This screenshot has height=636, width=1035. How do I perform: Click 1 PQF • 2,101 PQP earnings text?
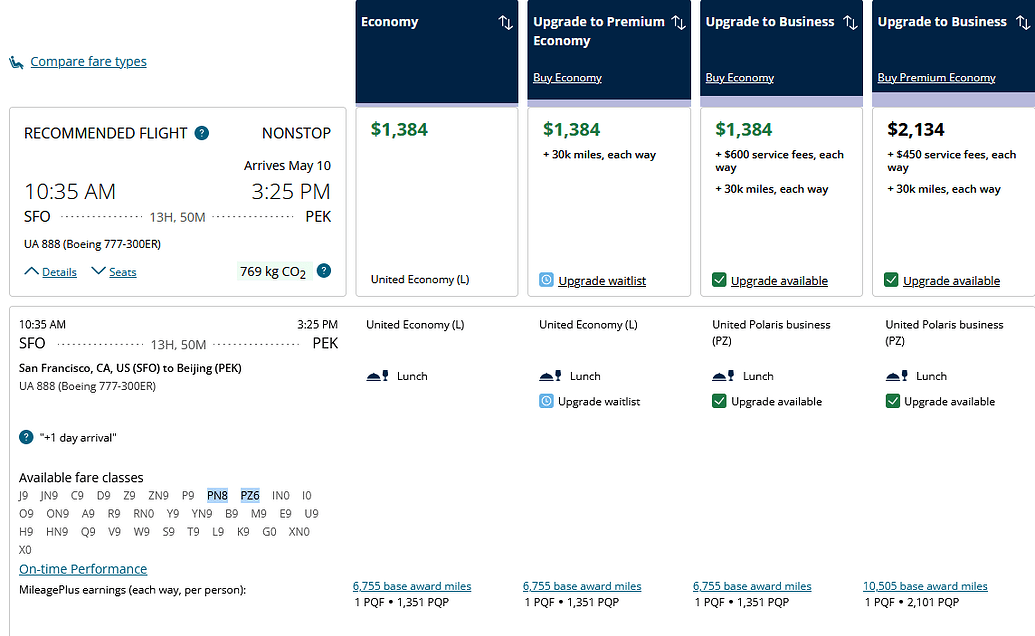[x=912, y=602]
